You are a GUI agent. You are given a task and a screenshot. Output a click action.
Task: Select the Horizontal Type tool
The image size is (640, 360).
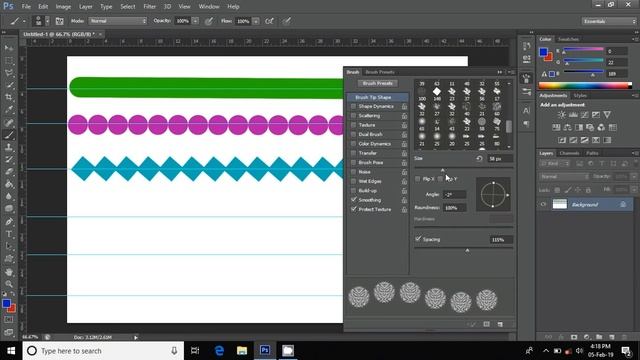[9, 234]
